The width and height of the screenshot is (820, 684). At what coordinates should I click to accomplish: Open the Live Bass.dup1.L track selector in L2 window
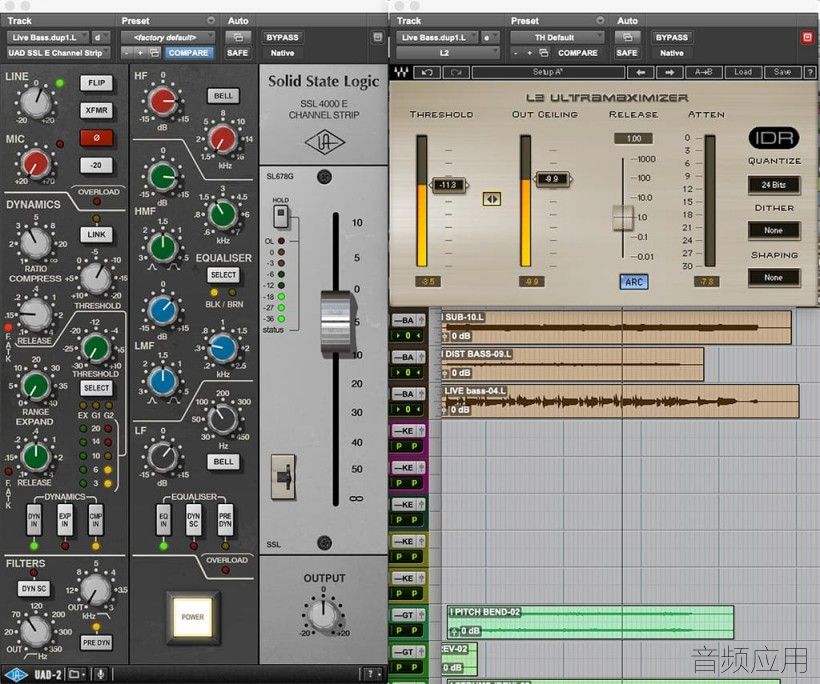[x=437, y=38]
